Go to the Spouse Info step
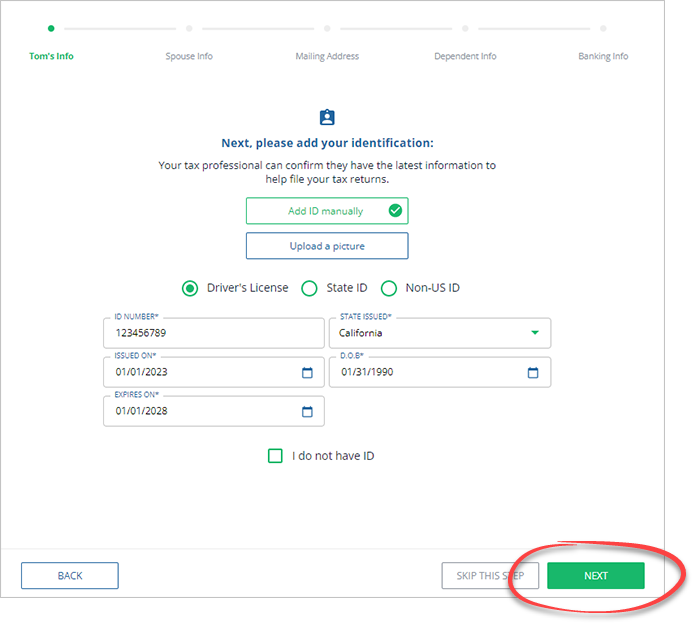Viewport: 692px width, 623px height. click(x=189, y=56)
